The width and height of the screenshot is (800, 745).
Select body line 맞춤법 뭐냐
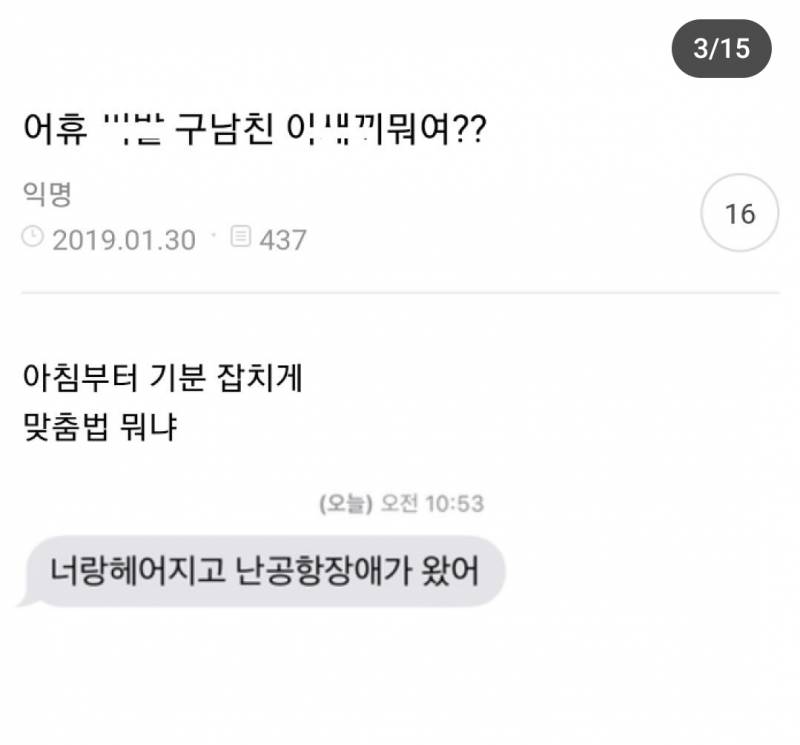coord(100,427)
